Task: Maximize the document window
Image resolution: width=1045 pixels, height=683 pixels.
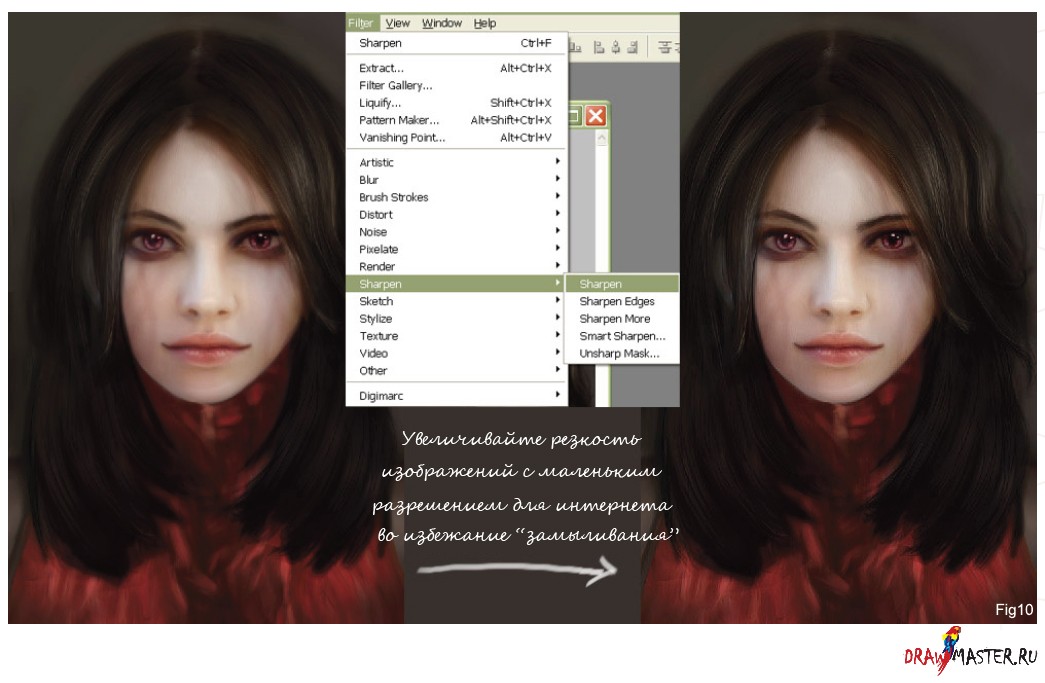Action: [574, 116]
